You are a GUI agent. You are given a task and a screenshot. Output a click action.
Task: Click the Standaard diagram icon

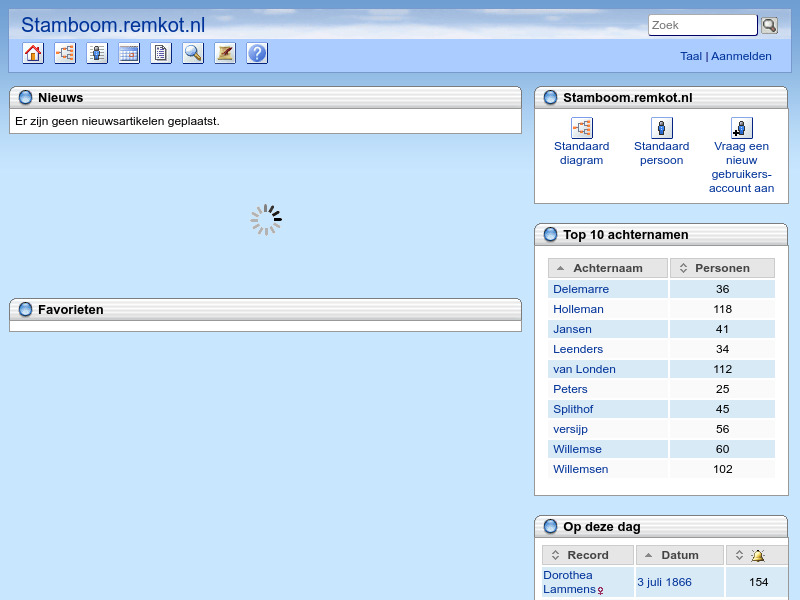point(582,128)
